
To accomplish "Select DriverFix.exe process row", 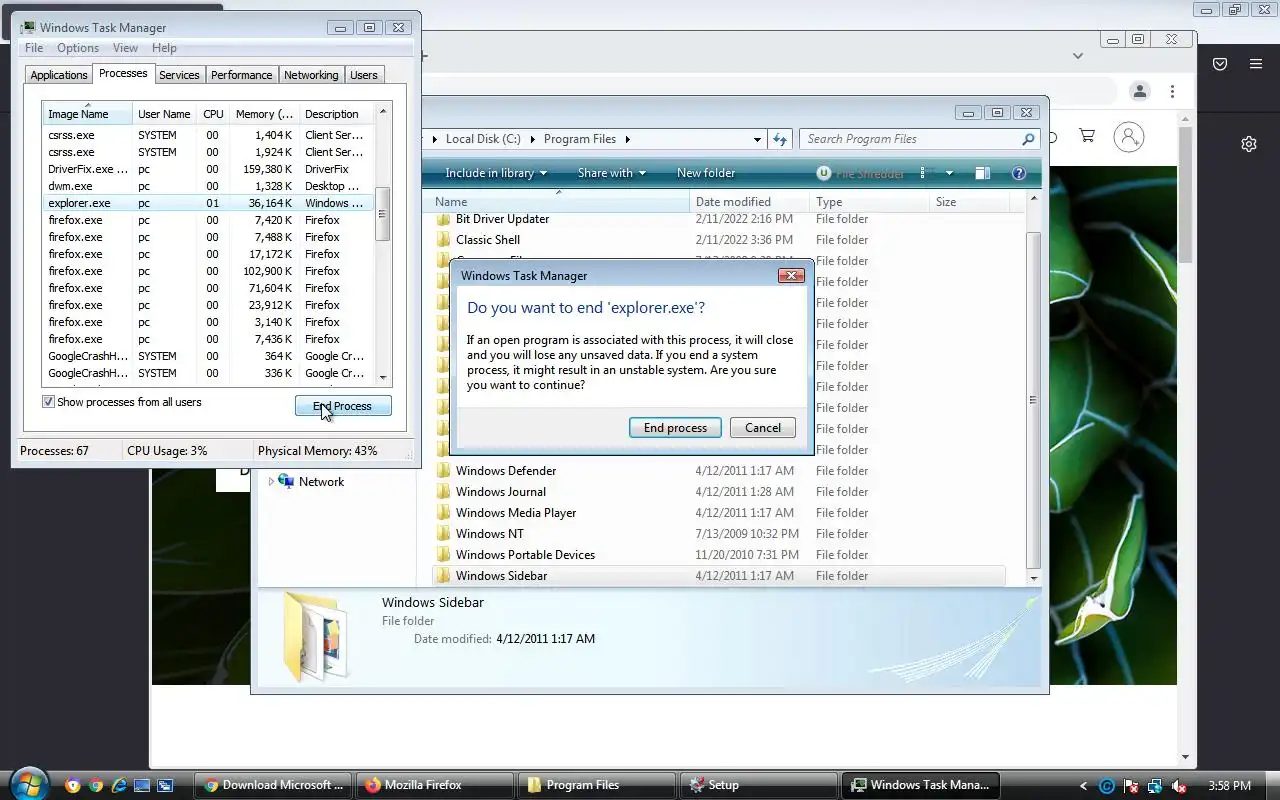I will coord(208,169).
